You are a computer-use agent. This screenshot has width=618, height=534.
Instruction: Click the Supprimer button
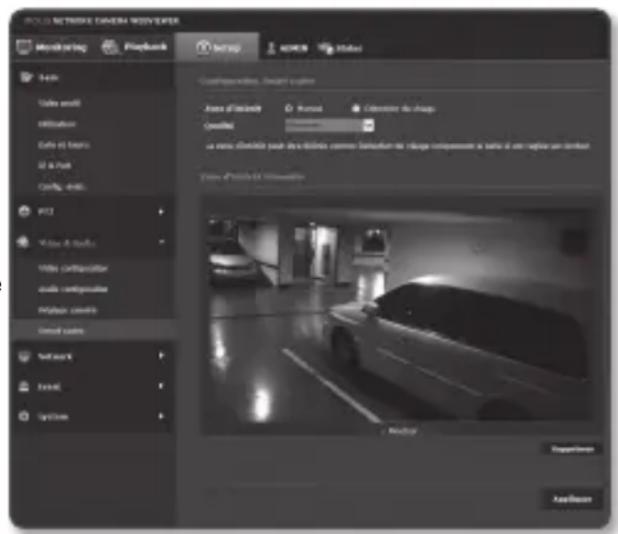[573, 450]
